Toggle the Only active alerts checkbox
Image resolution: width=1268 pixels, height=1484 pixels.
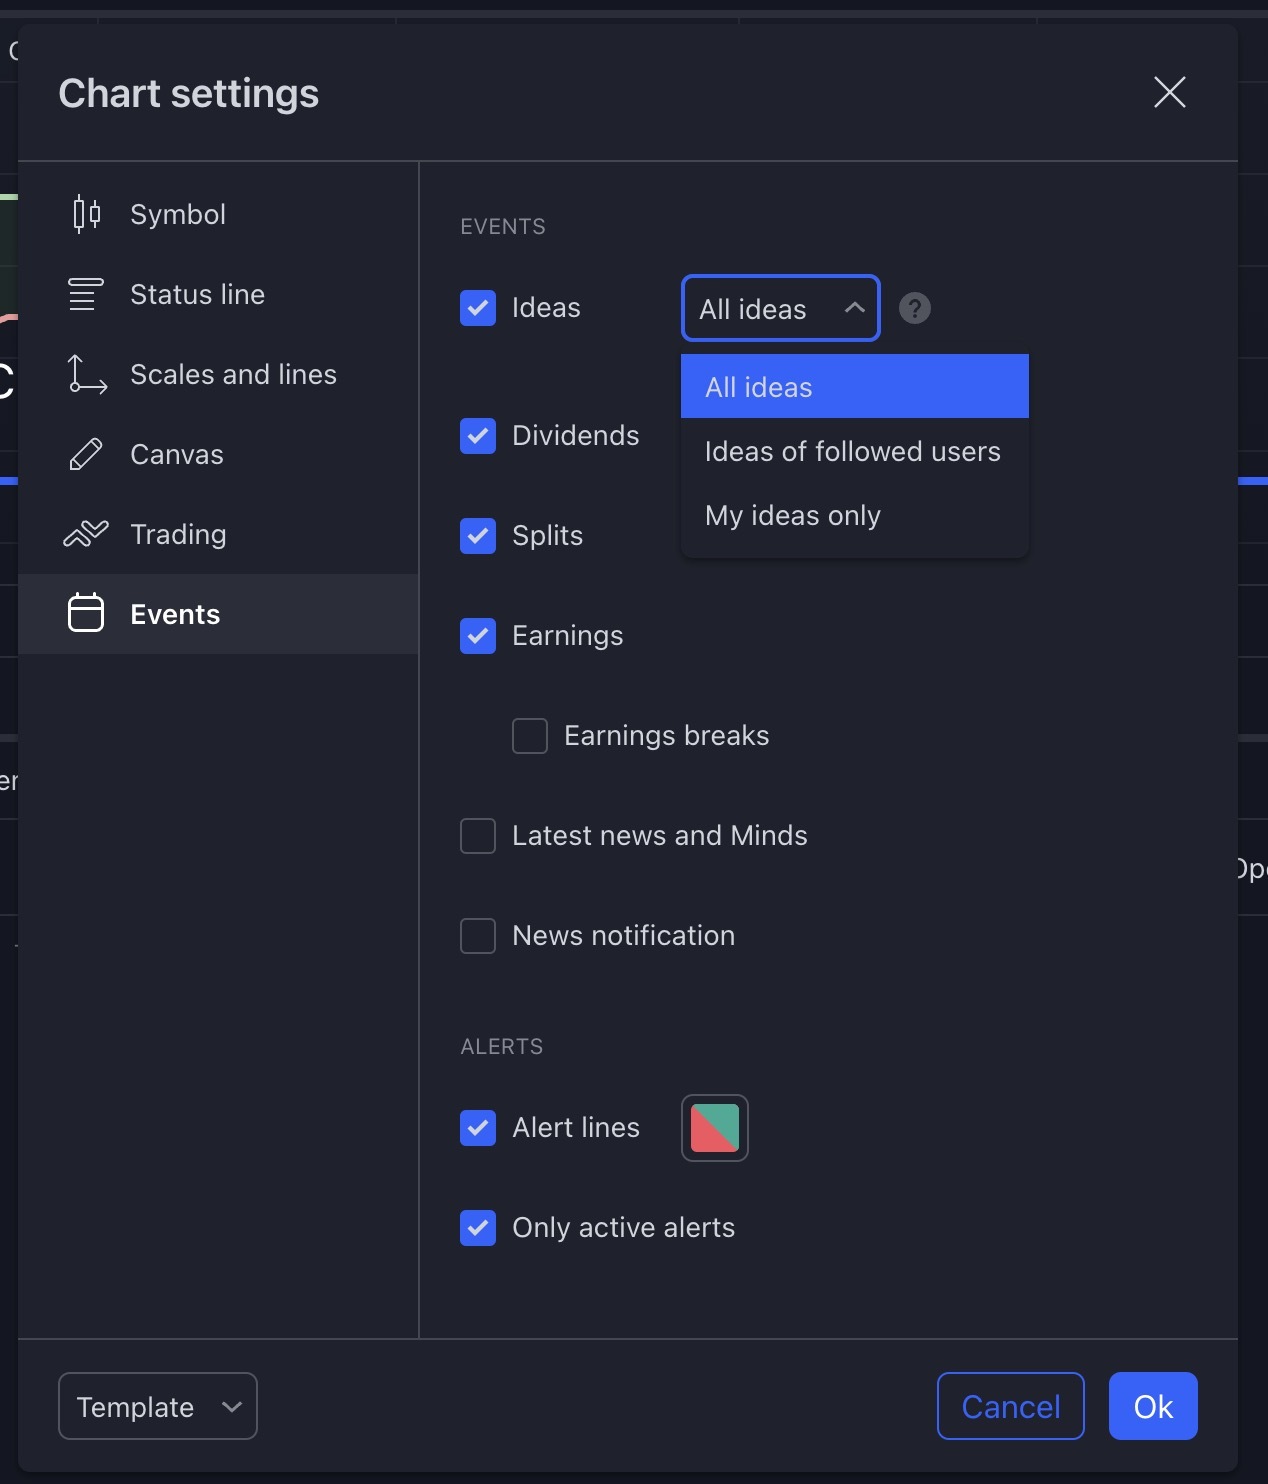tap(478, 1228)
